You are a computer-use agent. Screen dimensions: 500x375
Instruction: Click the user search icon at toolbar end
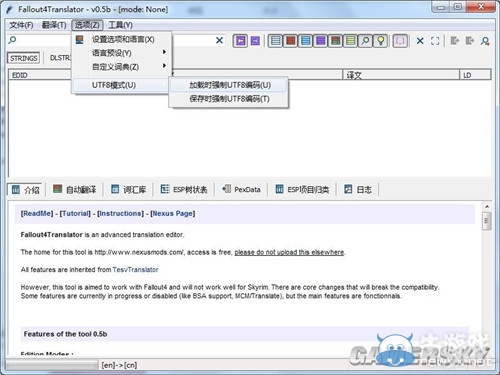(485, 41)
